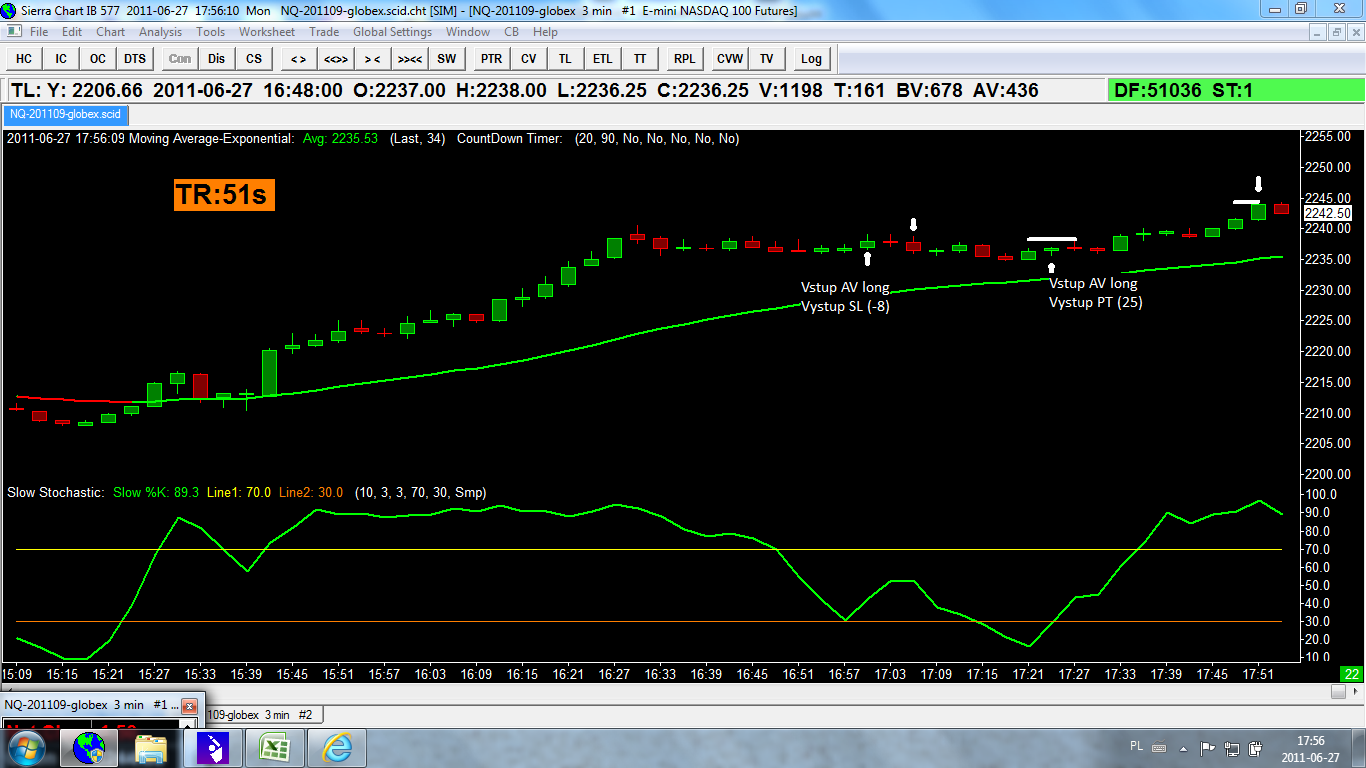Open Internet Explorer from the taskbar

click(x=337, y=747)
